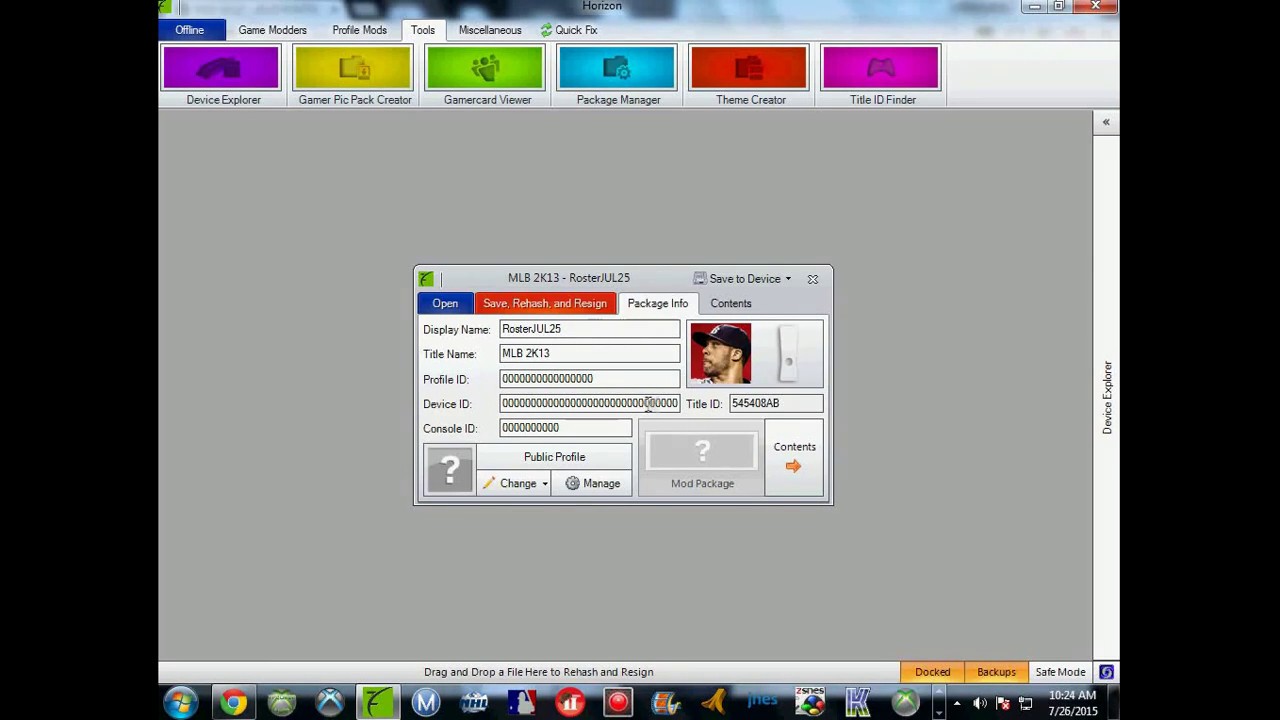Click the orange Contents arrow

793,466
